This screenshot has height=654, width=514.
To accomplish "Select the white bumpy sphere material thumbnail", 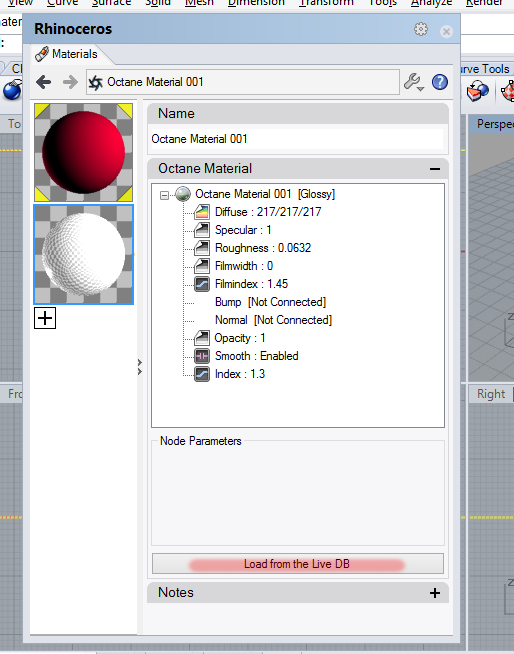I will pos(83,254).
